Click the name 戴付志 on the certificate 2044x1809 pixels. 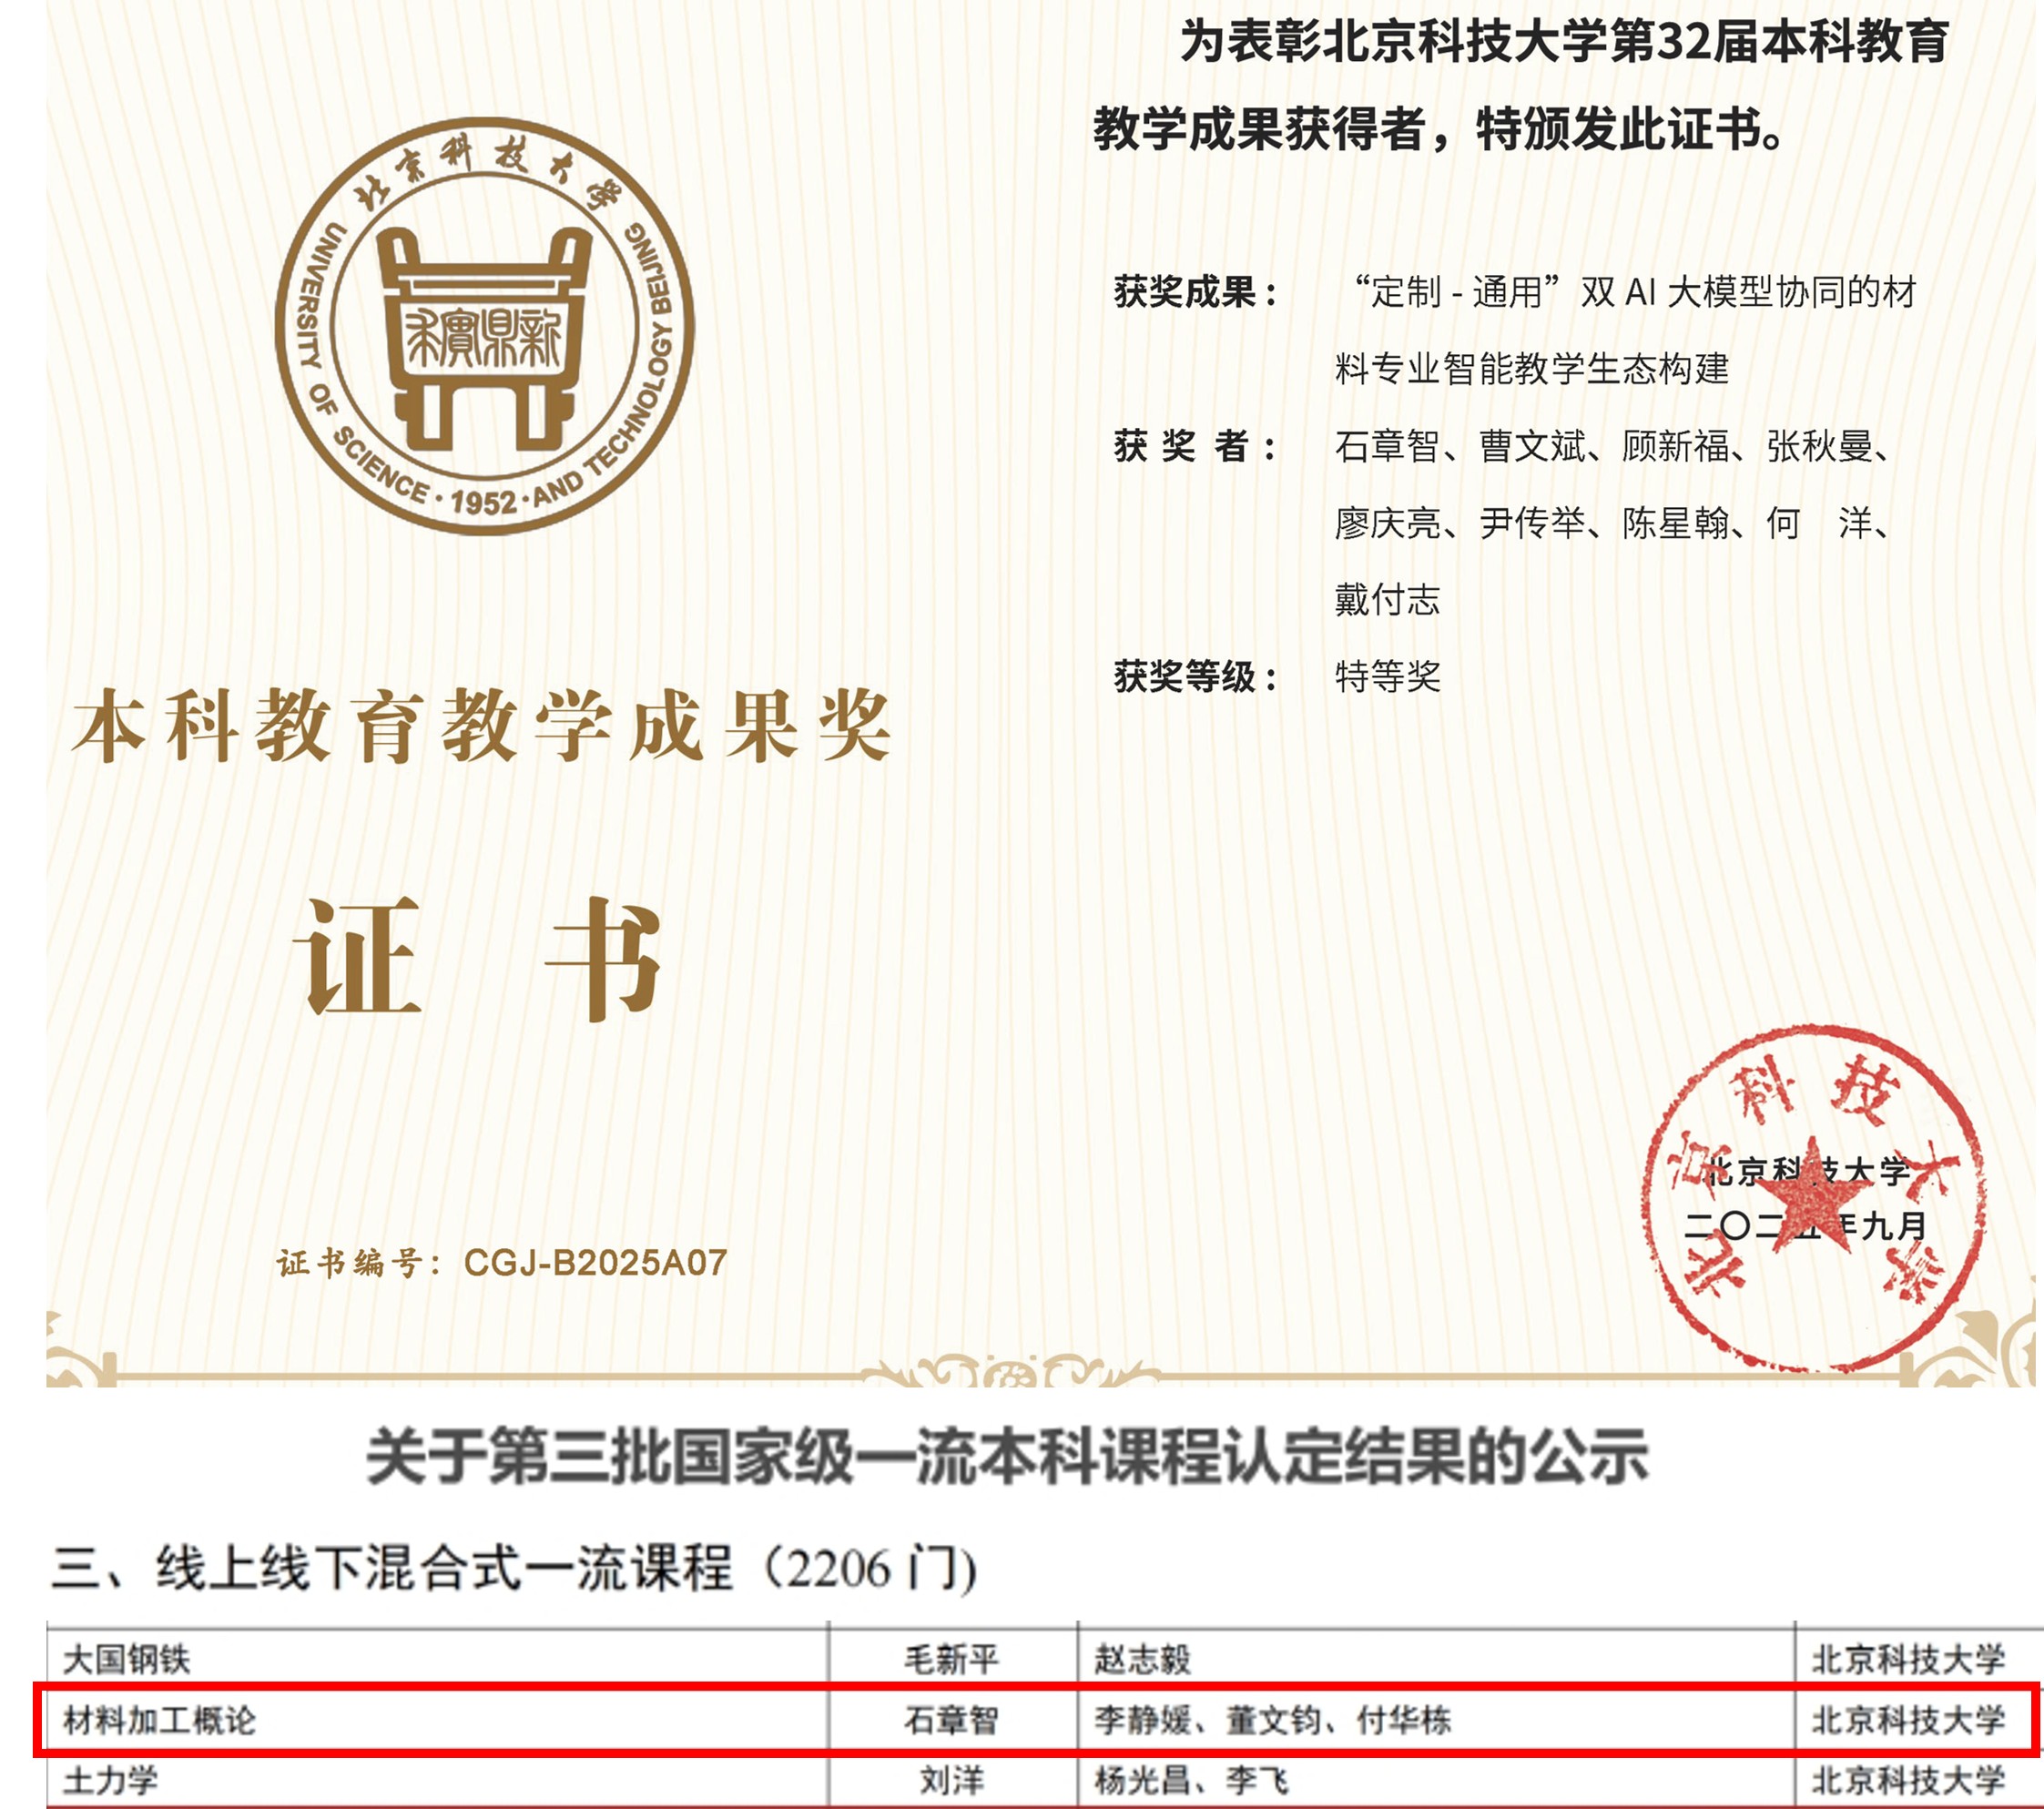[1386, 600]
